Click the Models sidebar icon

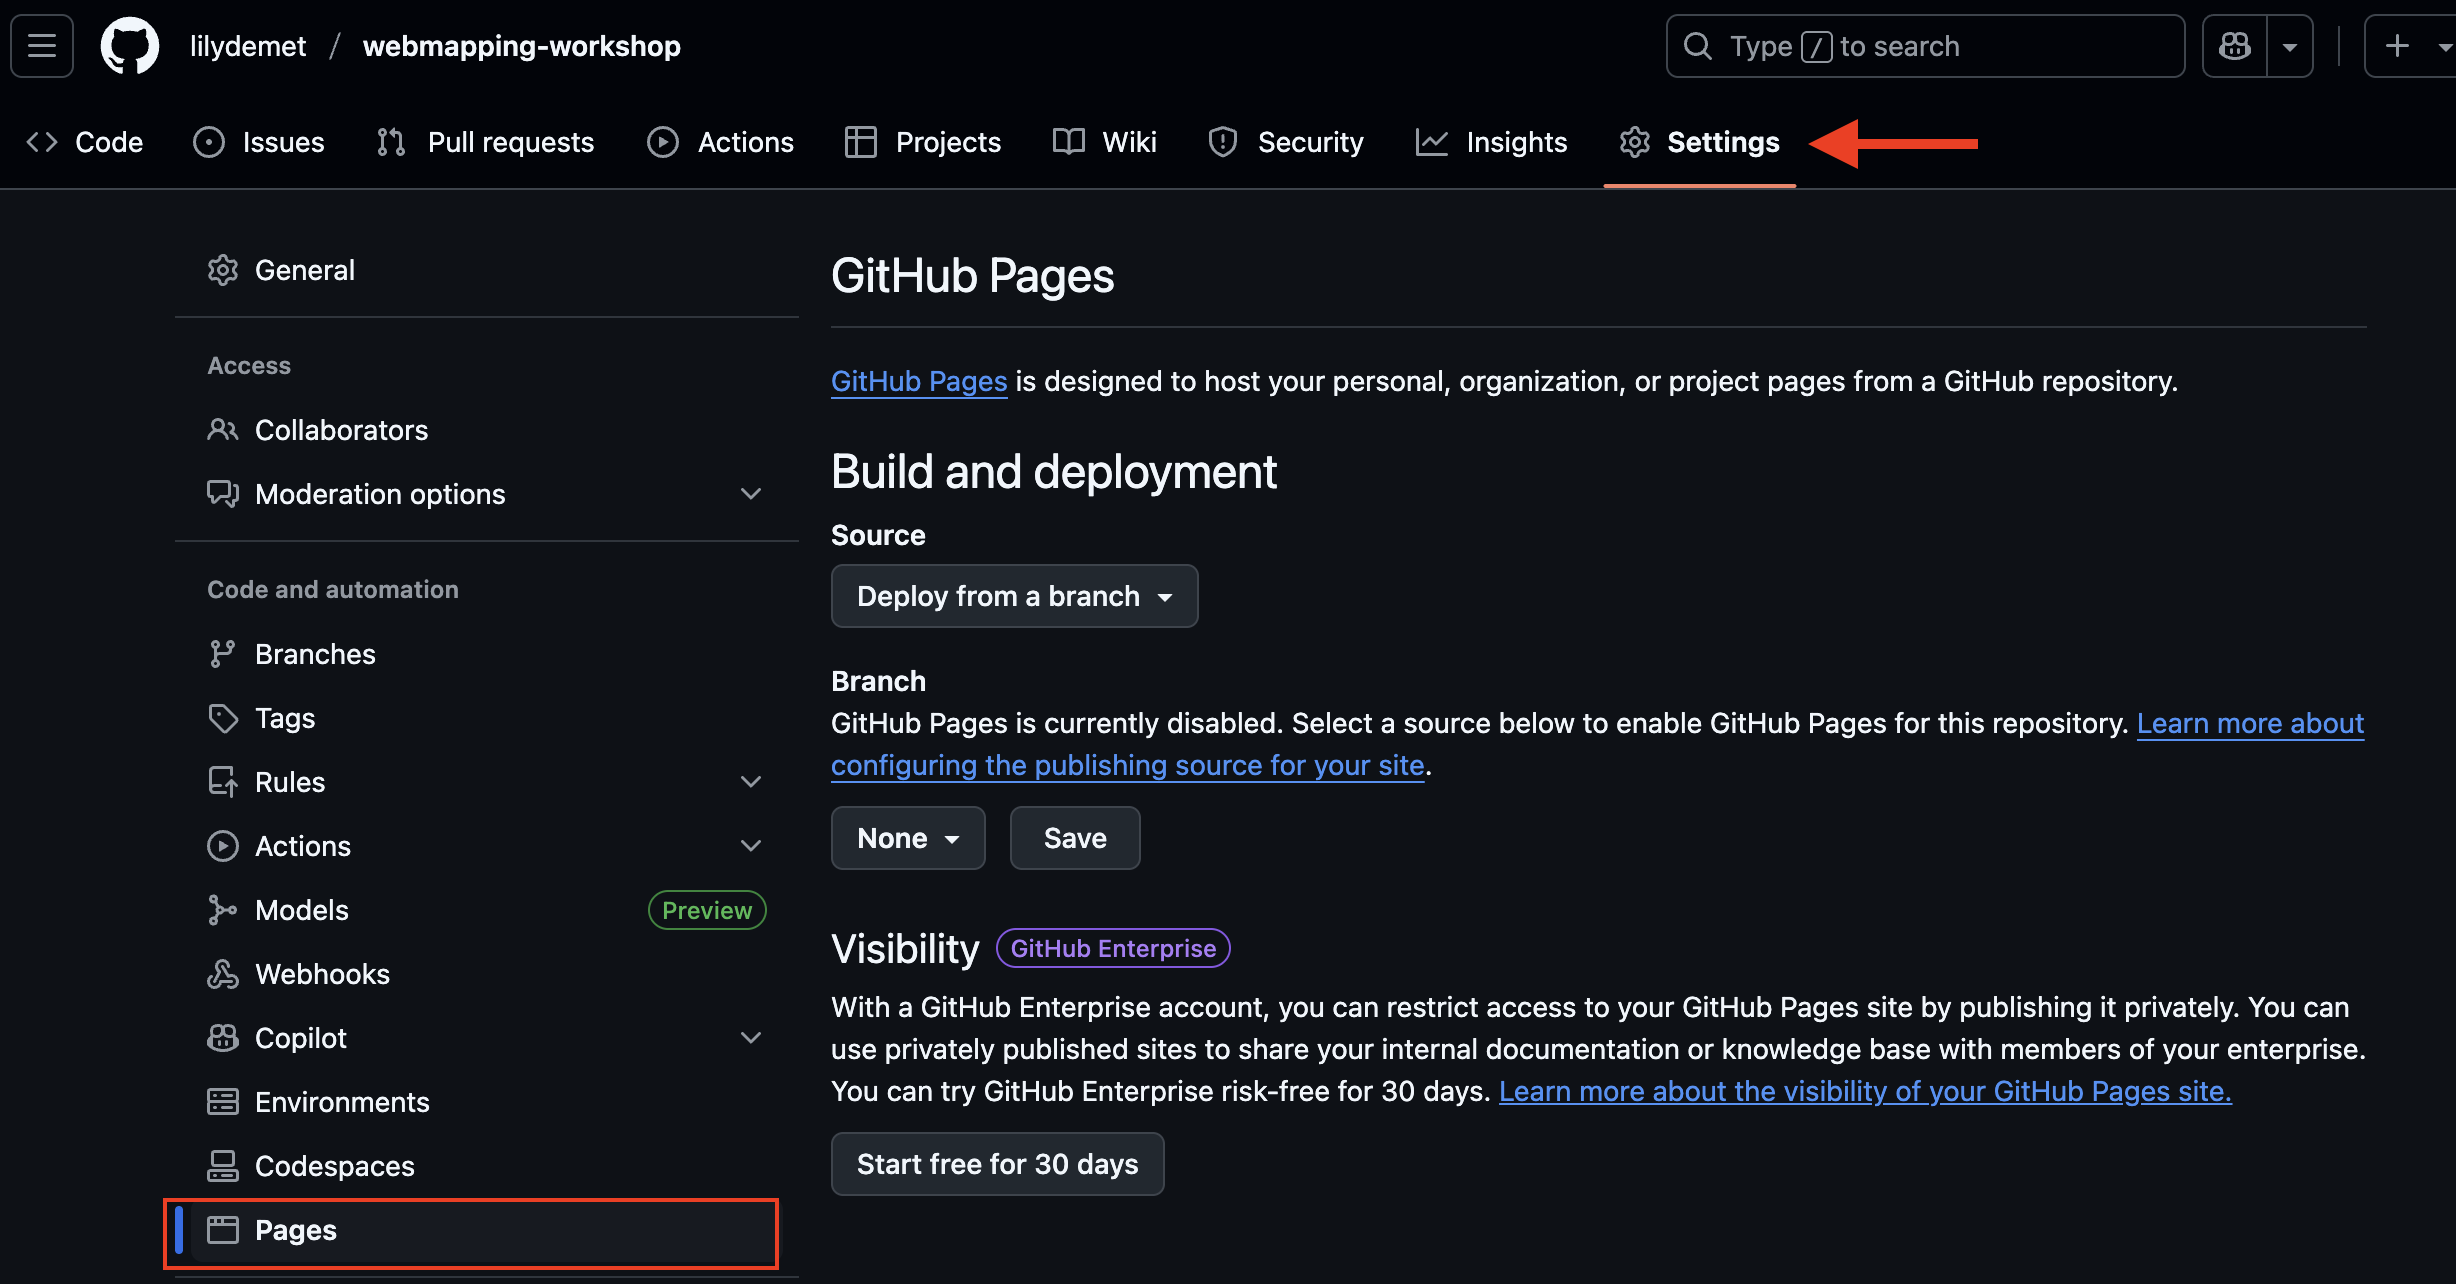tap(223, 910)
